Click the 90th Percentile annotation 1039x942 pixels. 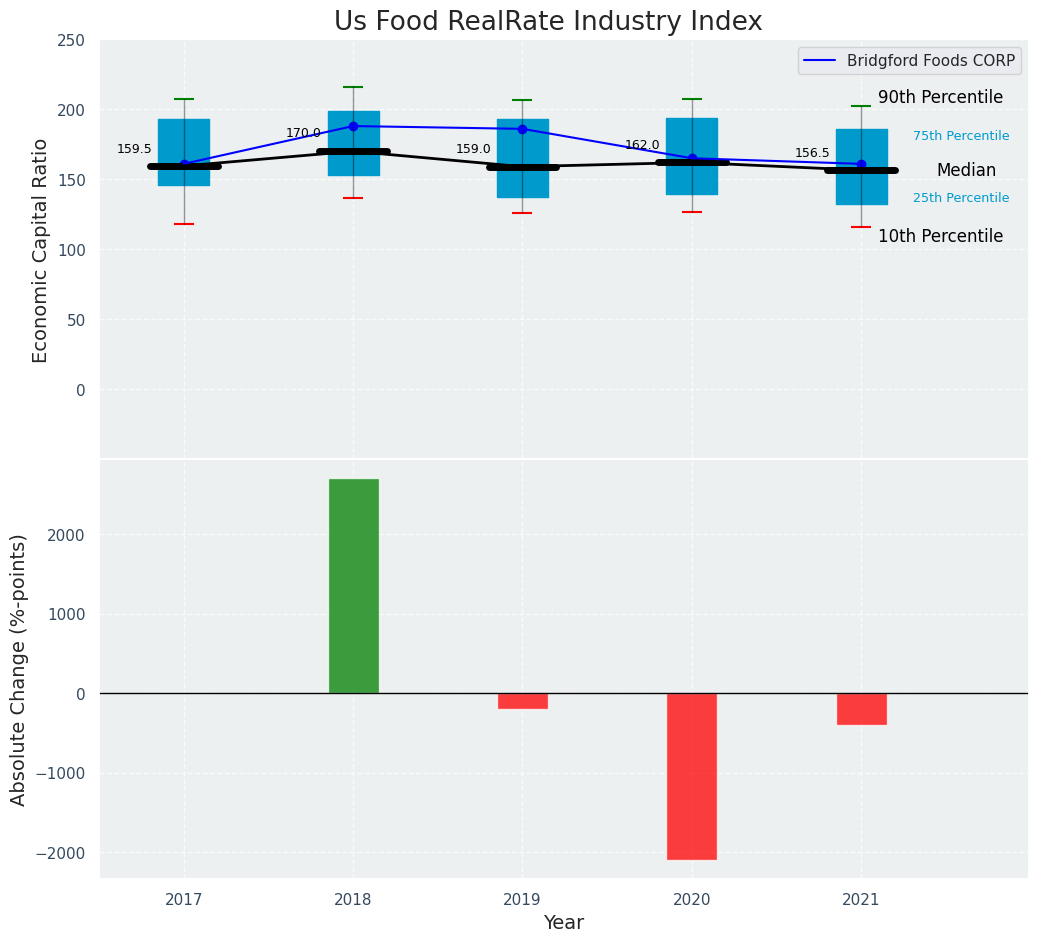pyautogui.click(x=940, y=98)
